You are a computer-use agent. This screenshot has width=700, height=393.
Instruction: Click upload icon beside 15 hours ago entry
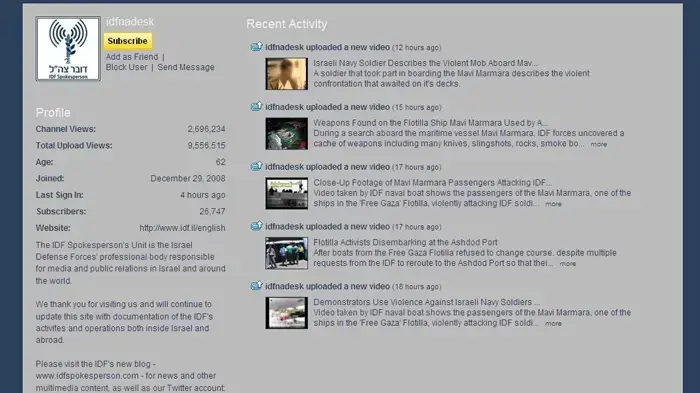tap(256, 106)
